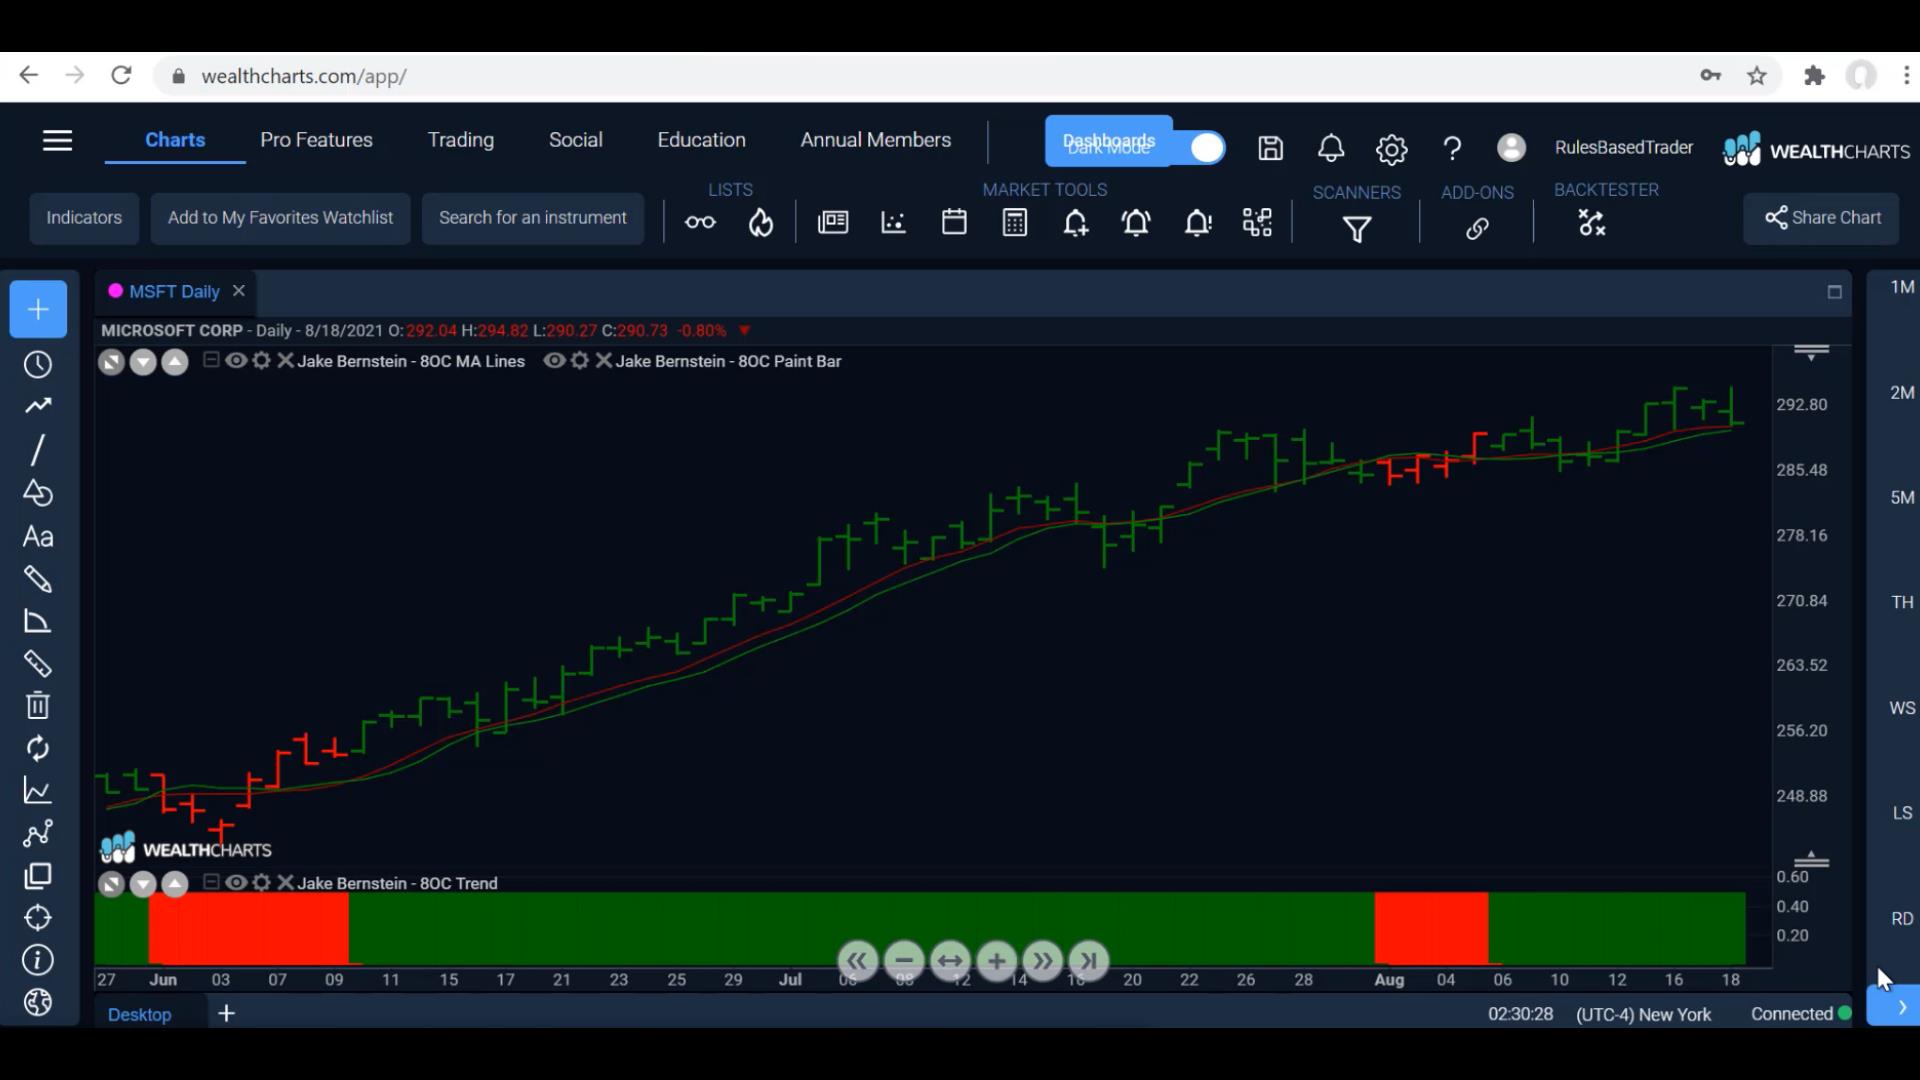Switch to the Charts tab
This screenshot has width=1920, height=1080.
point(175,140)
